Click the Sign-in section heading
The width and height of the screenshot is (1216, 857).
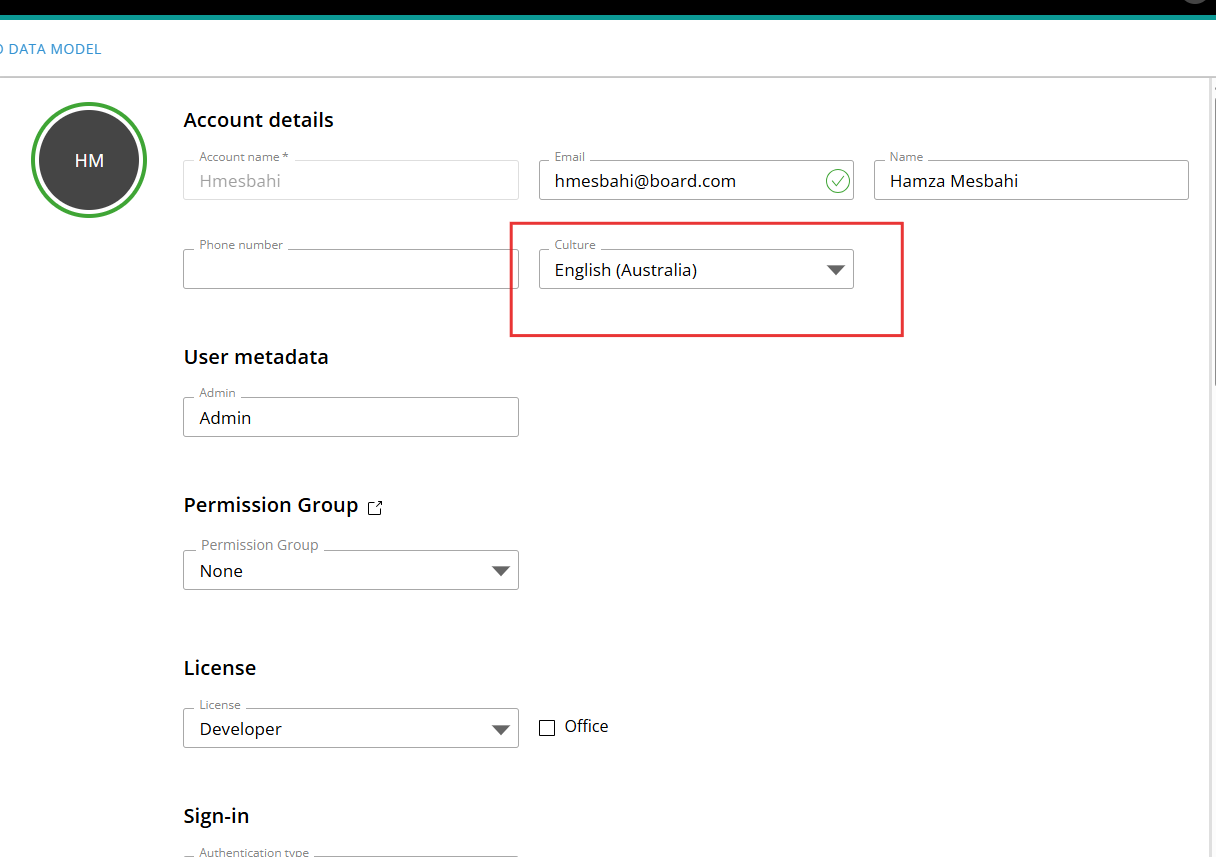click(217, 816)
